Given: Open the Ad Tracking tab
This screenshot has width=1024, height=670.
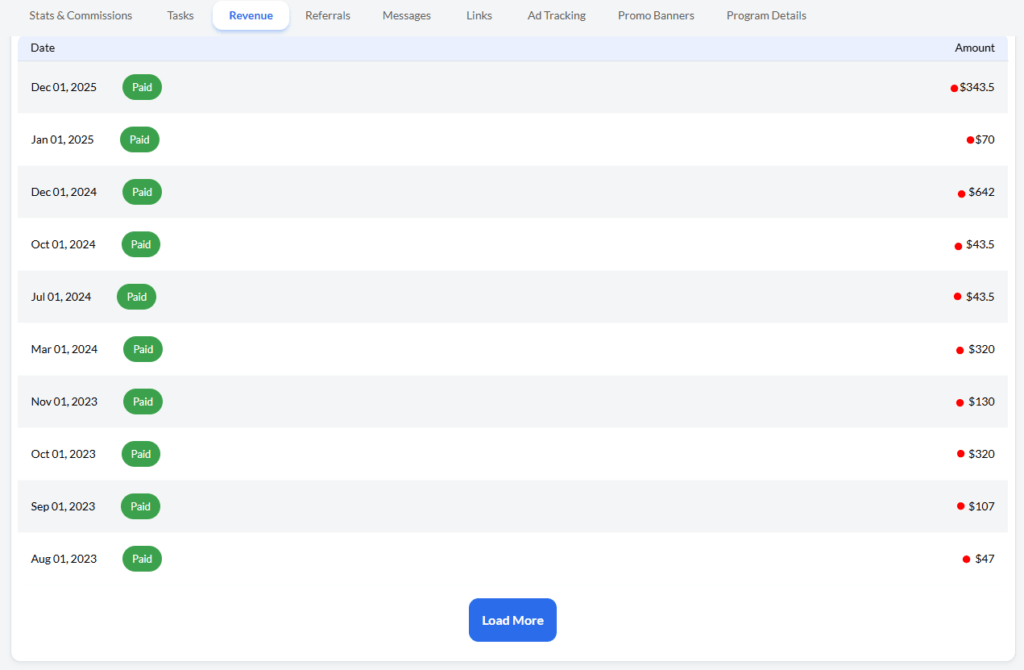Looking at the screenshot, I should click(x=556, y=15).
